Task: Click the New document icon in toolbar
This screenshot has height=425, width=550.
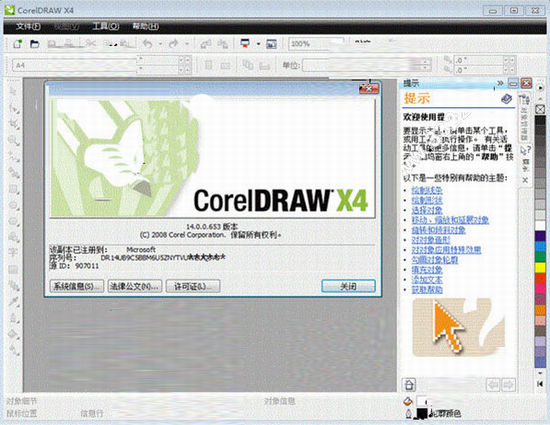Action: [17, 44]
